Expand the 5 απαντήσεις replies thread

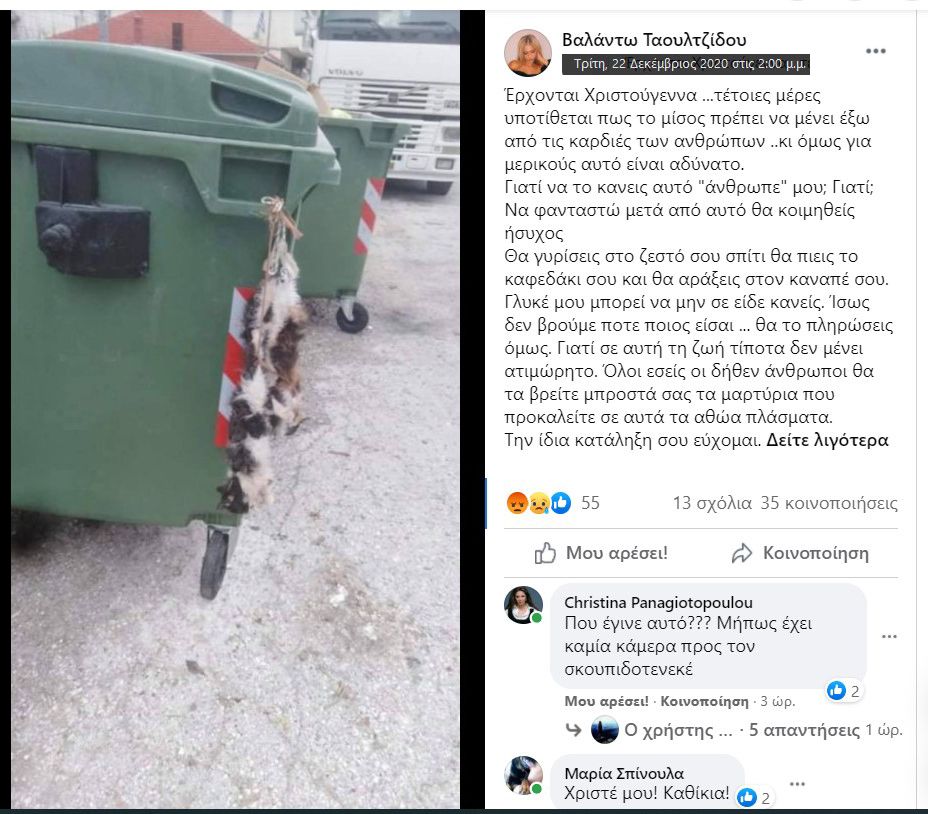click(x=804, y=730)
